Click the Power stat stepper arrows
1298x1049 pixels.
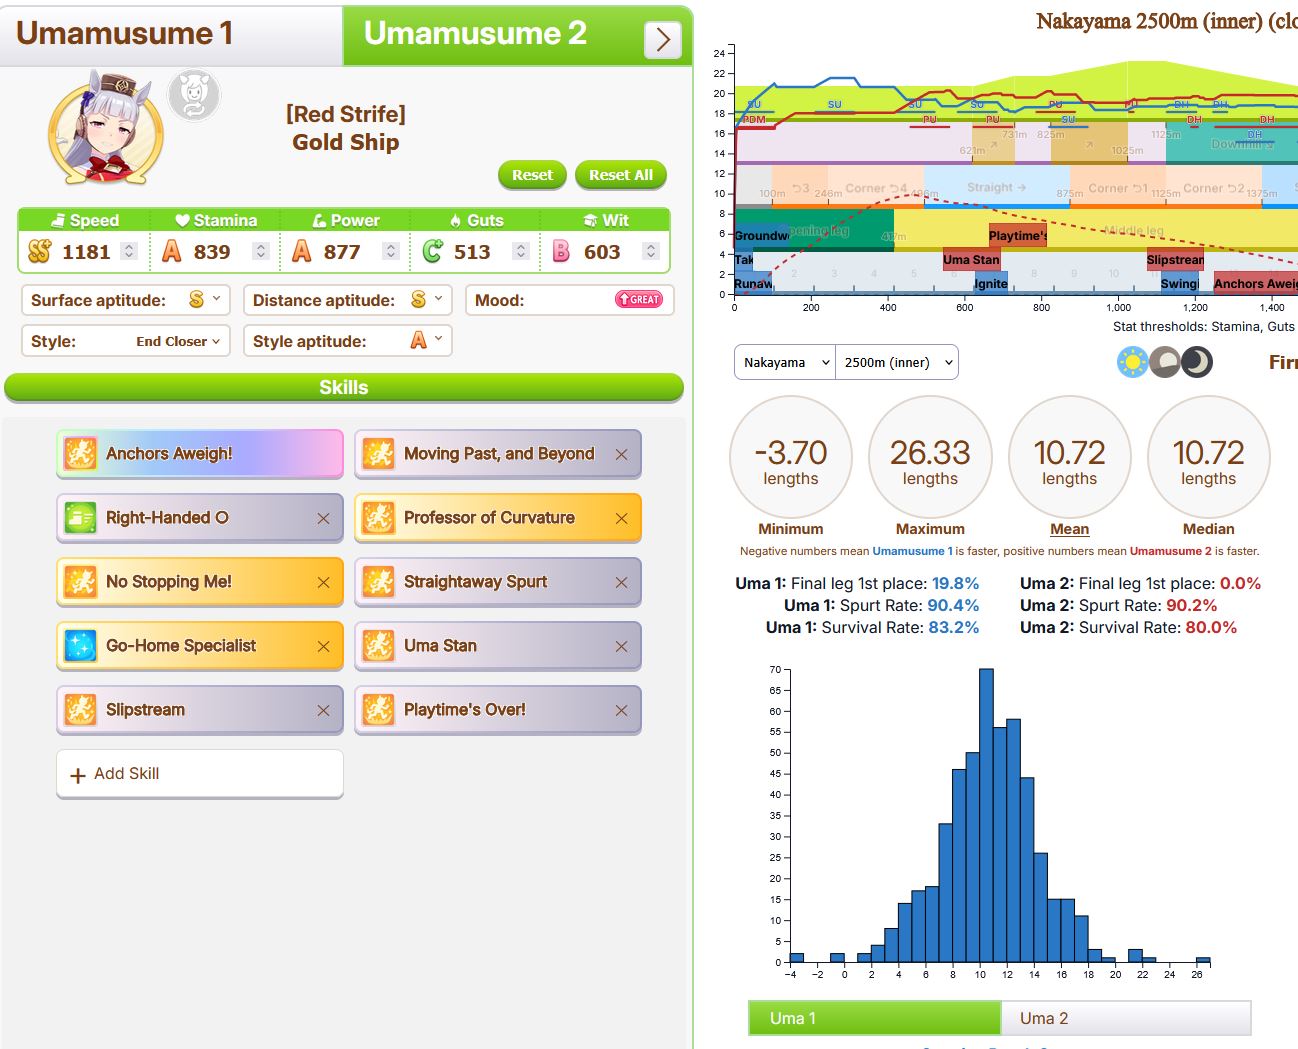click(x=391, y=252)
